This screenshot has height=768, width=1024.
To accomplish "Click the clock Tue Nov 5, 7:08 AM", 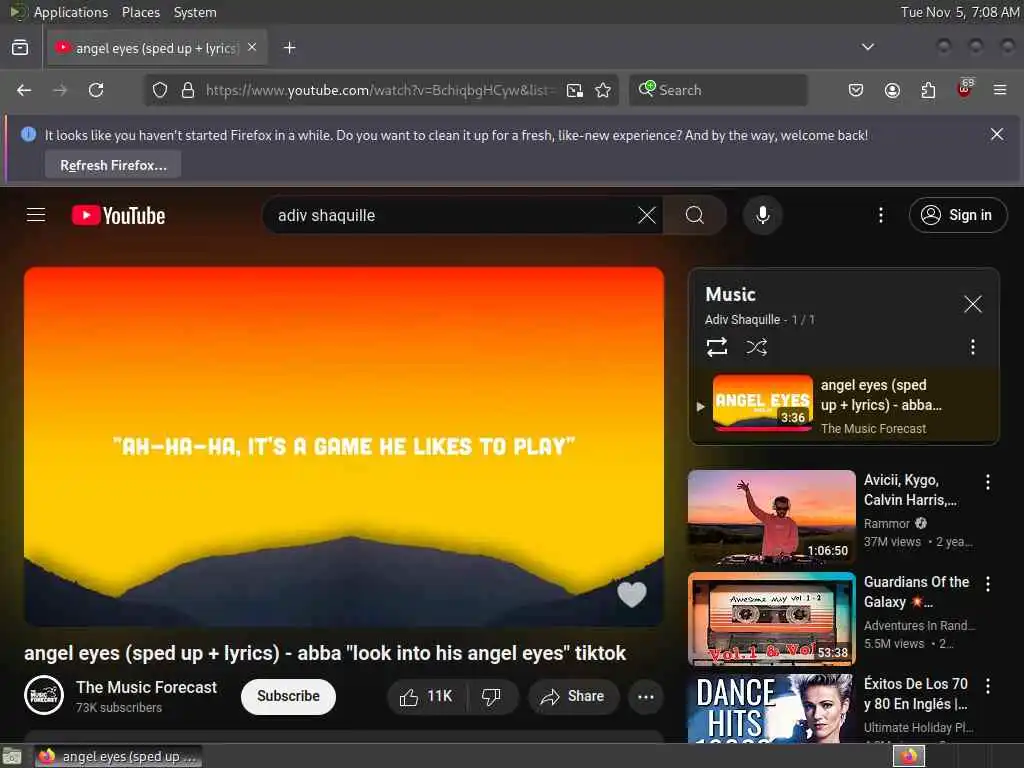I will 960,12.
